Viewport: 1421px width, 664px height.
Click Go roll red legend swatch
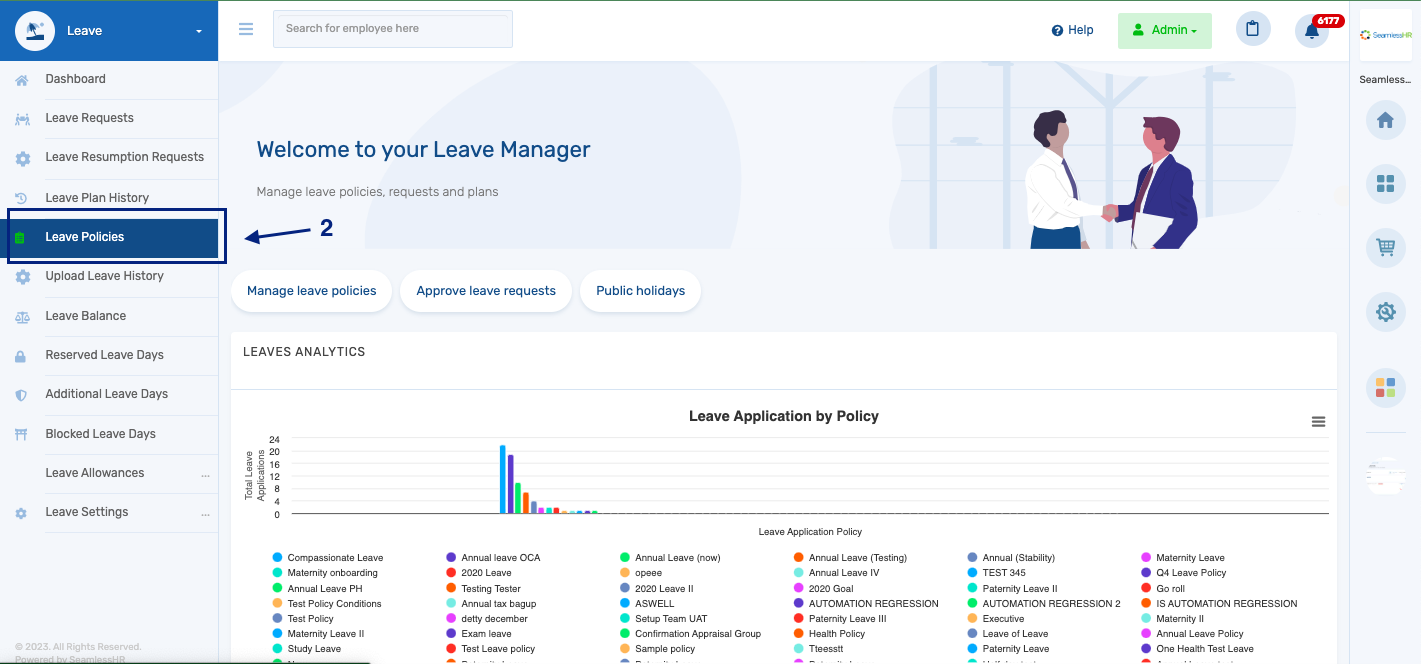[x=1146, y=589]
